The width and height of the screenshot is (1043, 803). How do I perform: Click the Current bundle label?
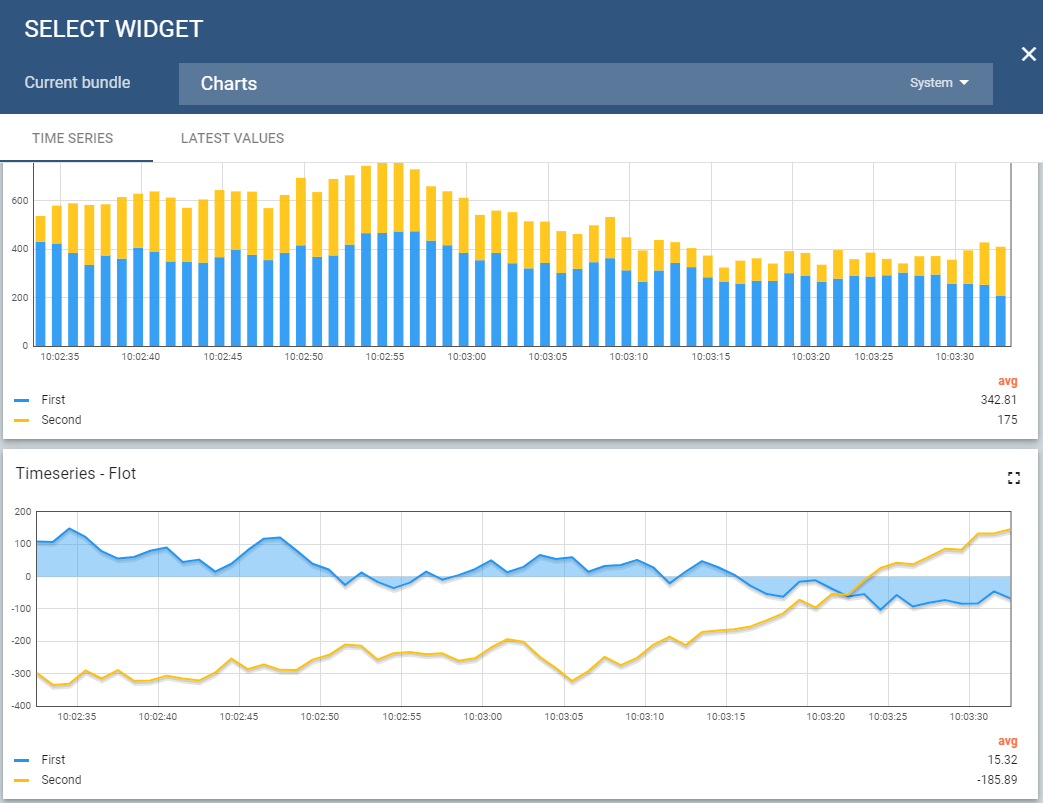(77, 83)
